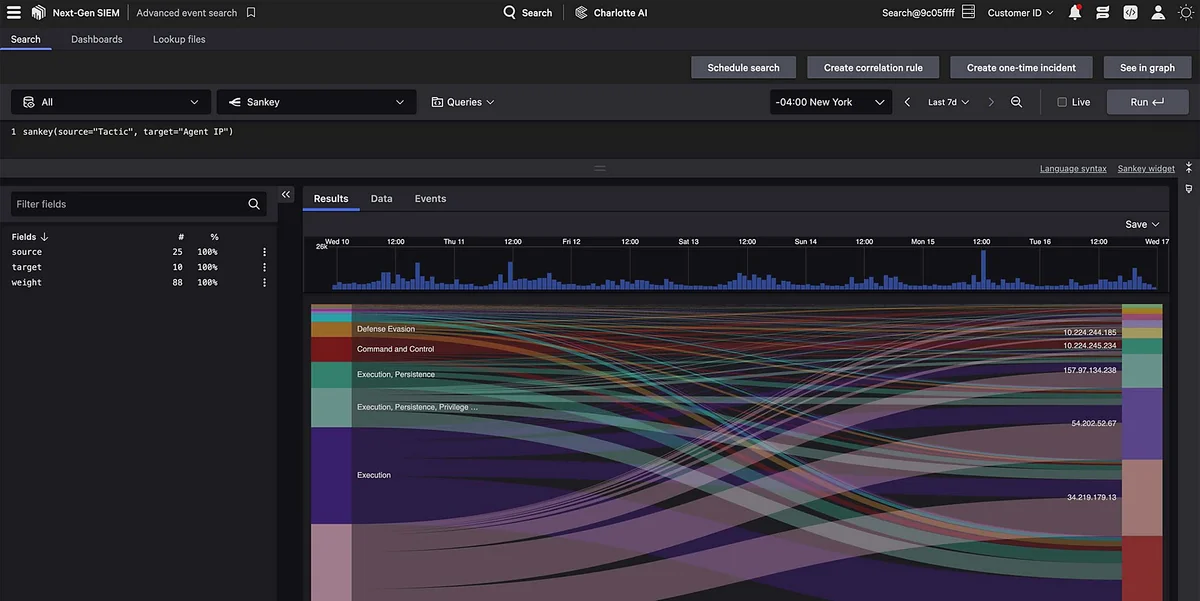Screen dimensions: 1200x601
Task: Open the Language syntax link
Action: pos(1073,168)
